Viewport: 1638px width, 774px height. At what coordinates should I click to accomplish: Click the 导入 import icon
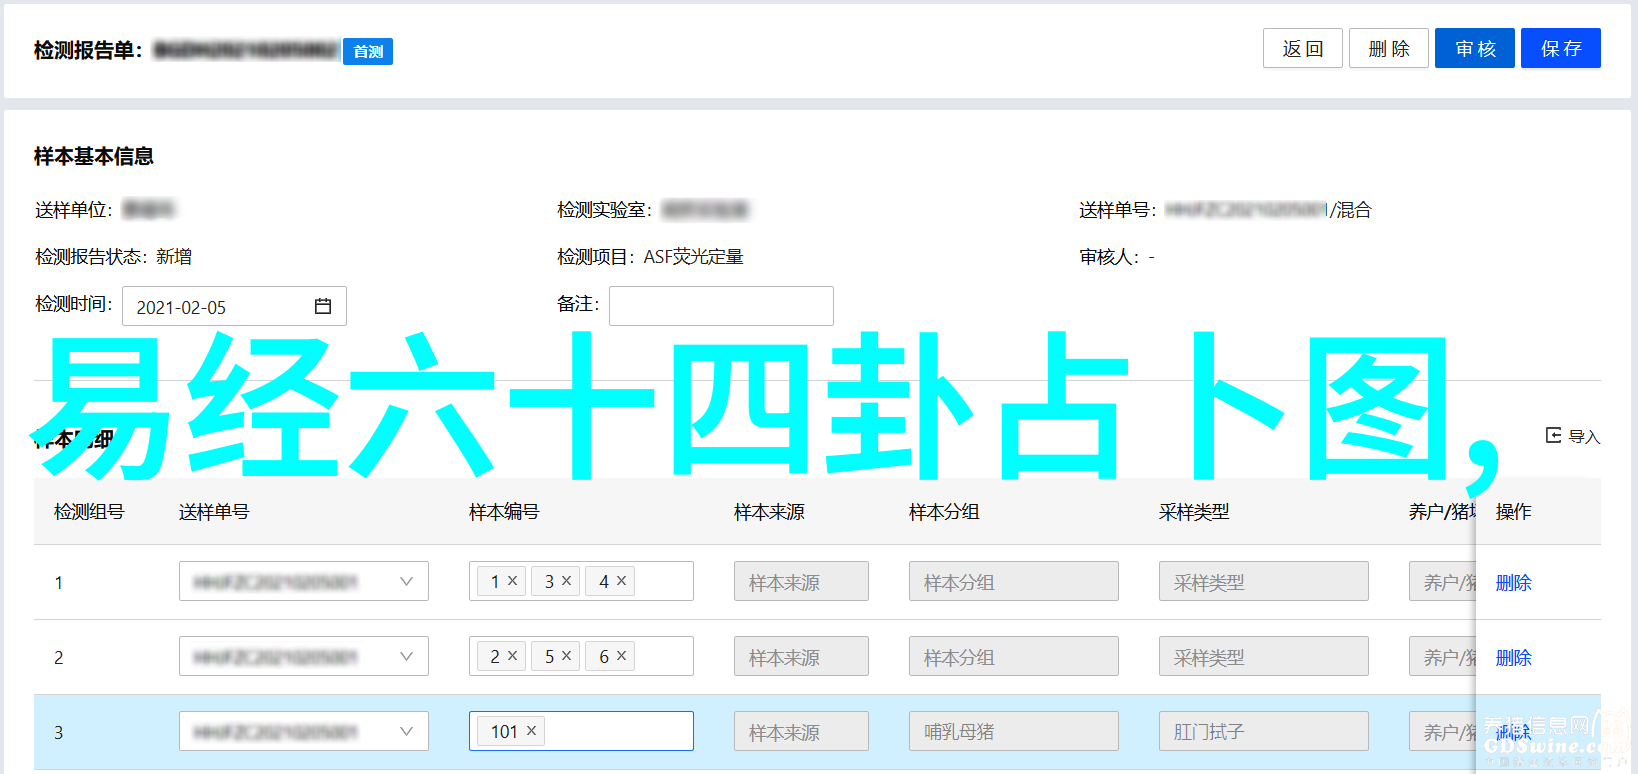[x=1553, y=435]
